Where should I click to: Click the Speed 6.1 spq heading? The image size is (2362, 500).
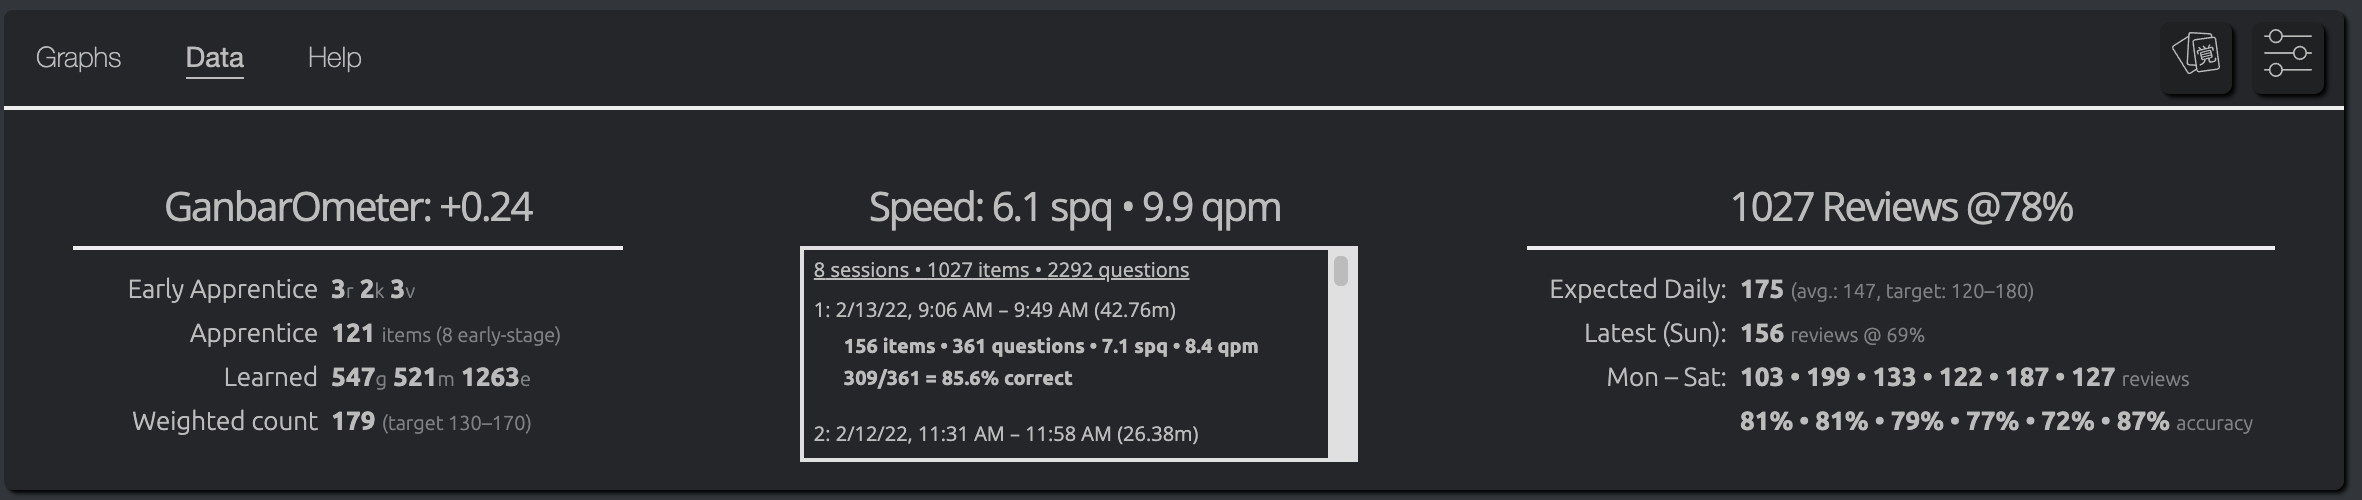[1074, 207]
